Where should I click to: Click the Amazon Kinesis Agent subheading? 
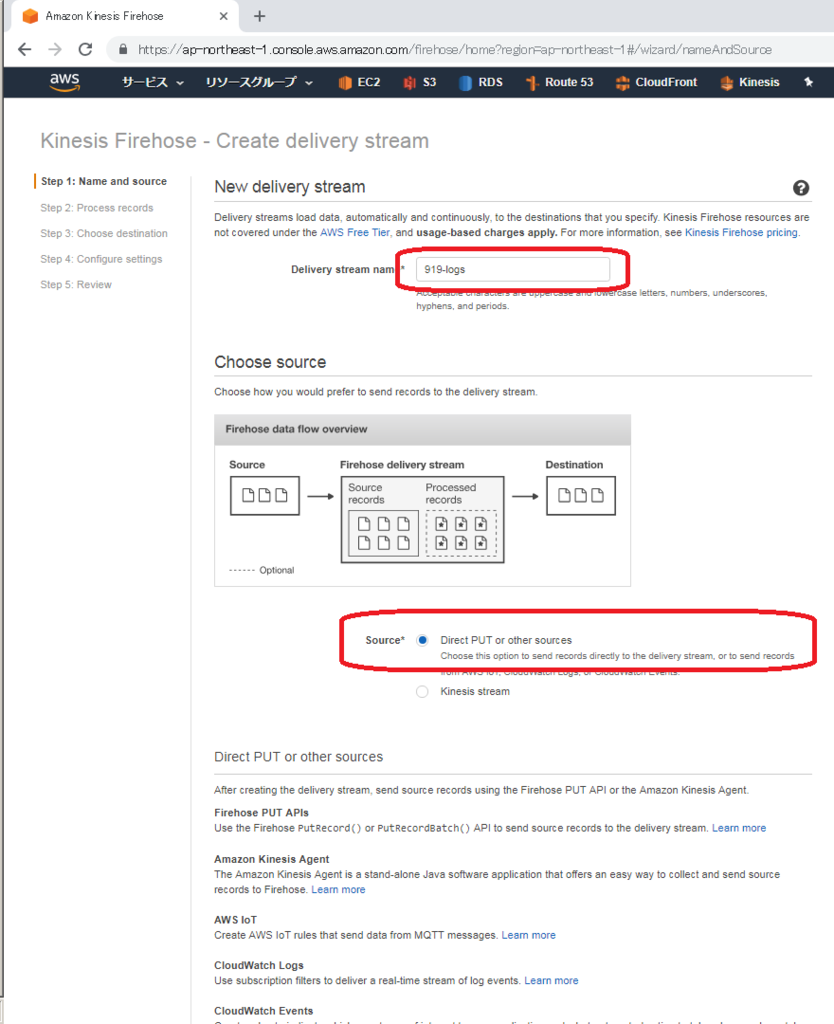[x=272, y=859]
